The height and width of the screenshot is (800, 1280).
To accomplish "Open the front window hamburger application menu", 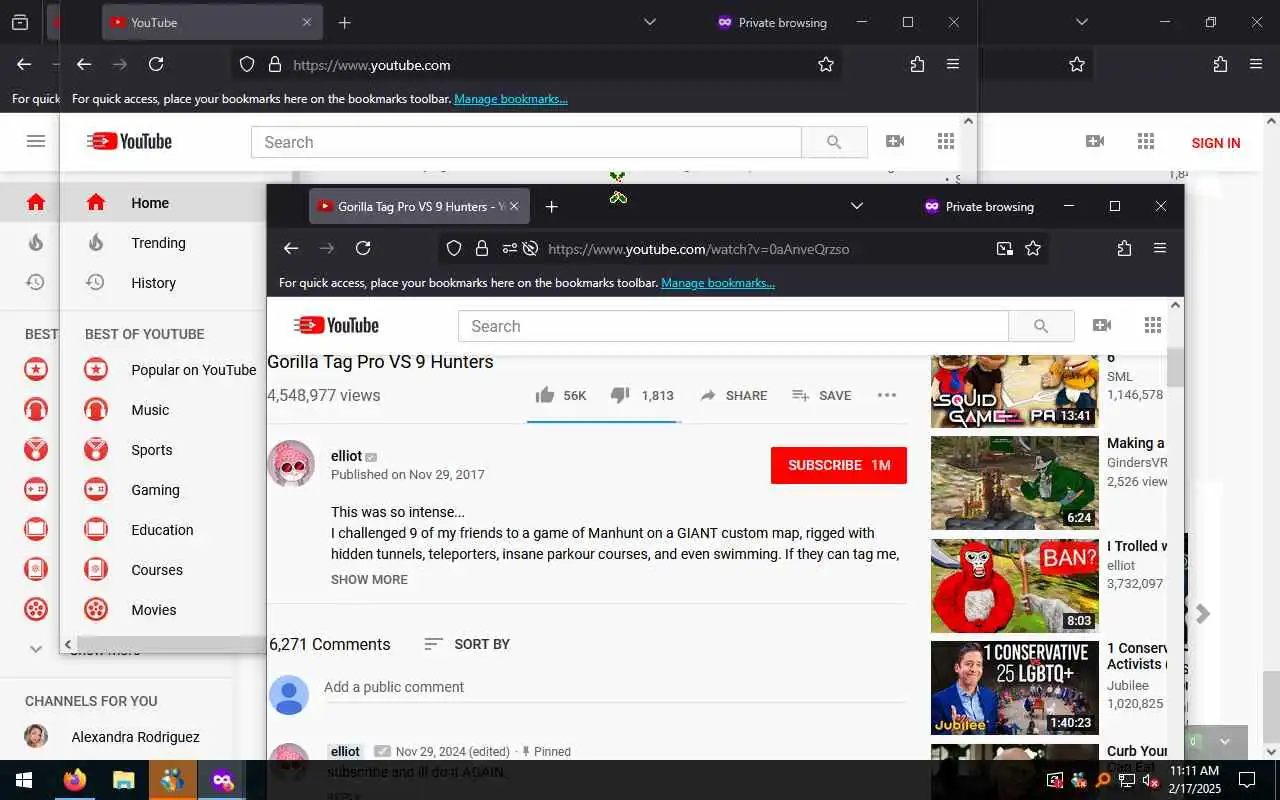I will tap(1160, 248).
